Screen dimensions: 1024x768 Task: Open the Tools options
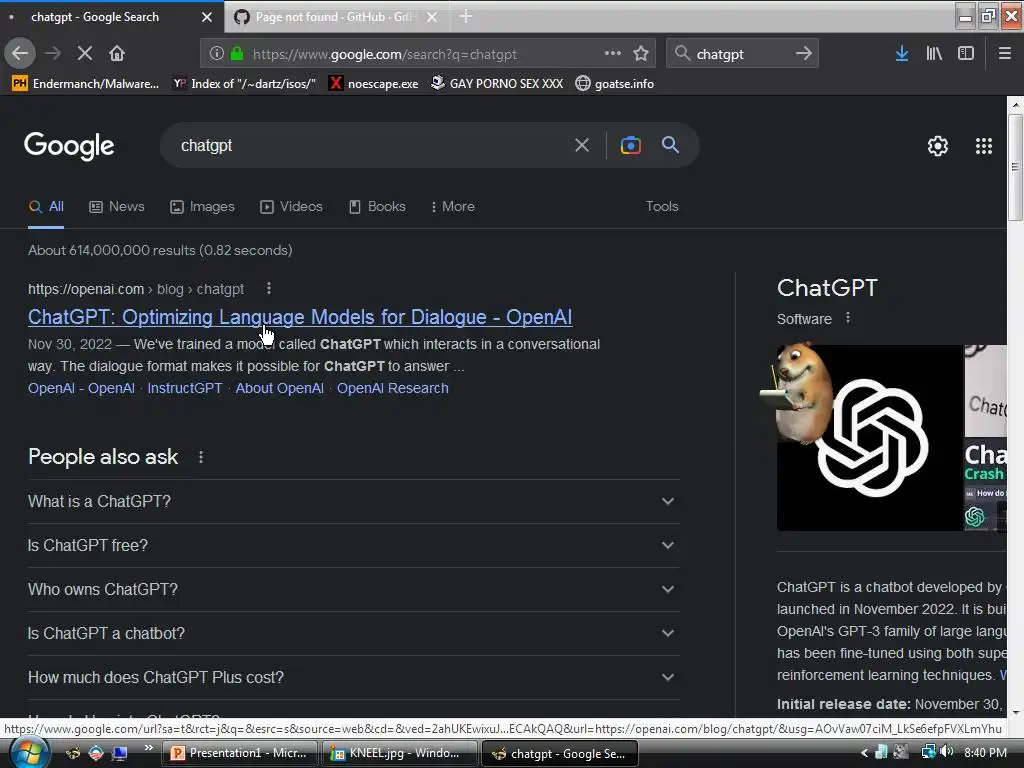(662, 206)
